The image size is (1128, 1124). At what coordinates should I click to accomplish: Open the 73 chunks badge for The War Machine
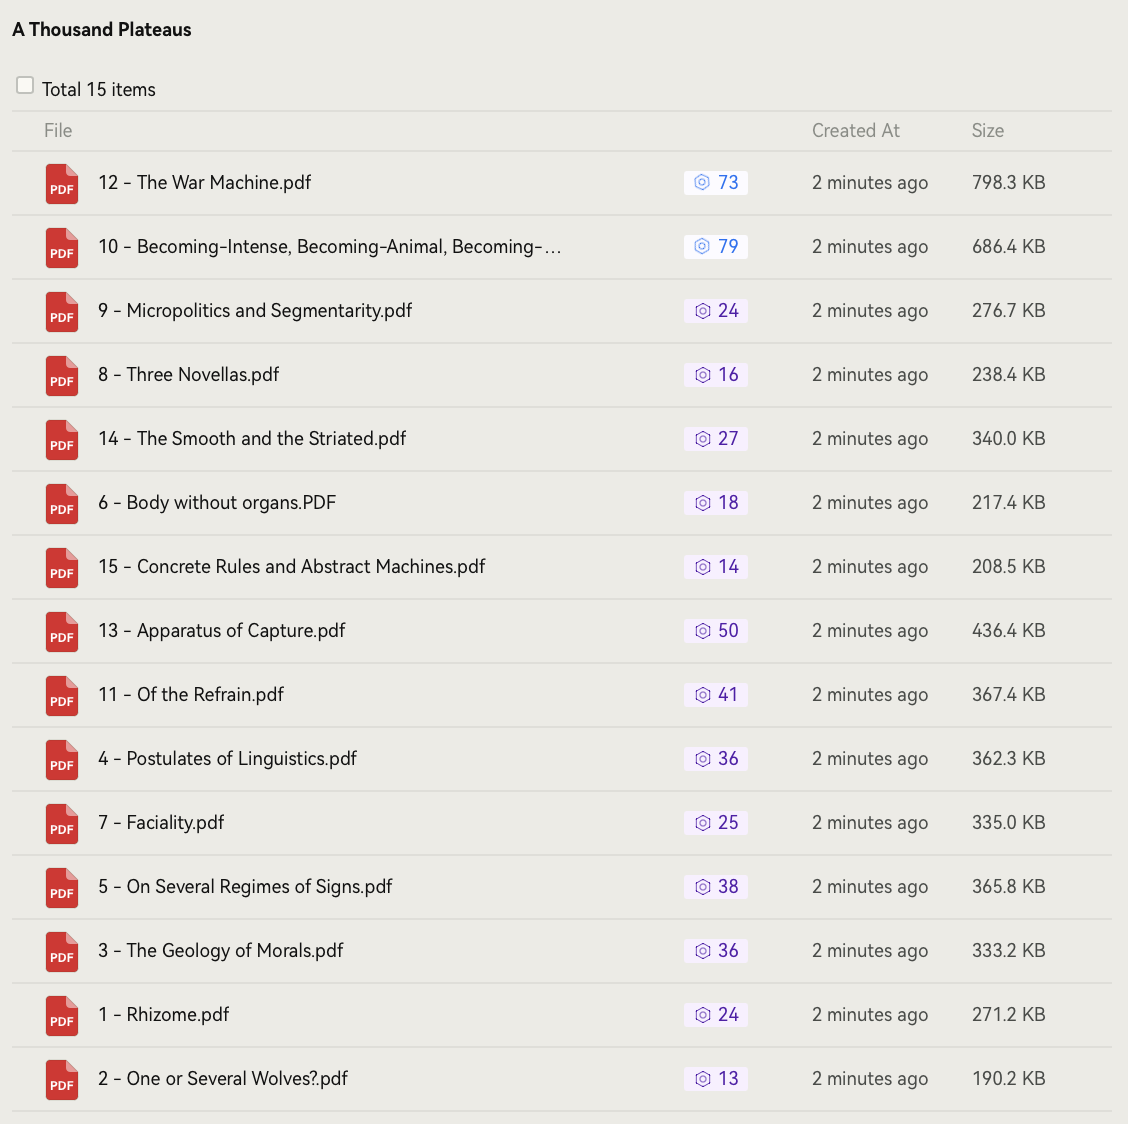tap(716, 183)
